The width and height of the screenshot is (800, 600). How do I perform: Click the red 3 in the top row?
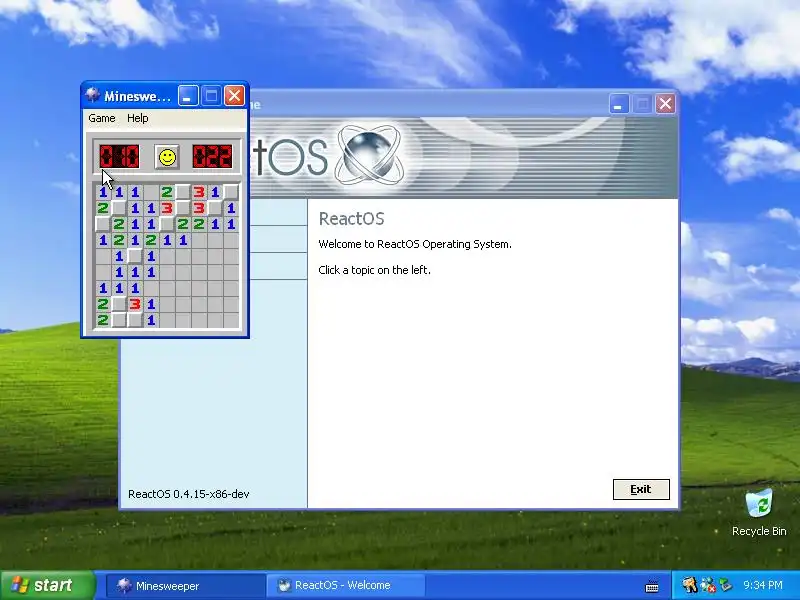point(199,192)
